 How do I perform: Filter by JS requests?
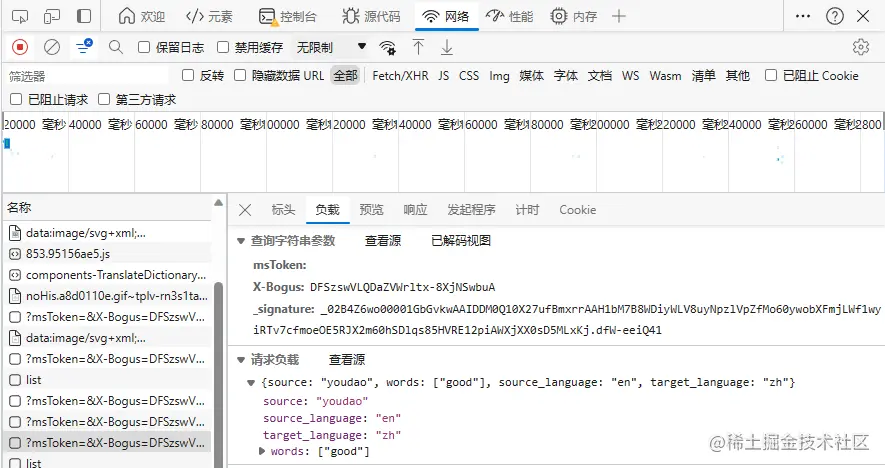tap(444, 76)
